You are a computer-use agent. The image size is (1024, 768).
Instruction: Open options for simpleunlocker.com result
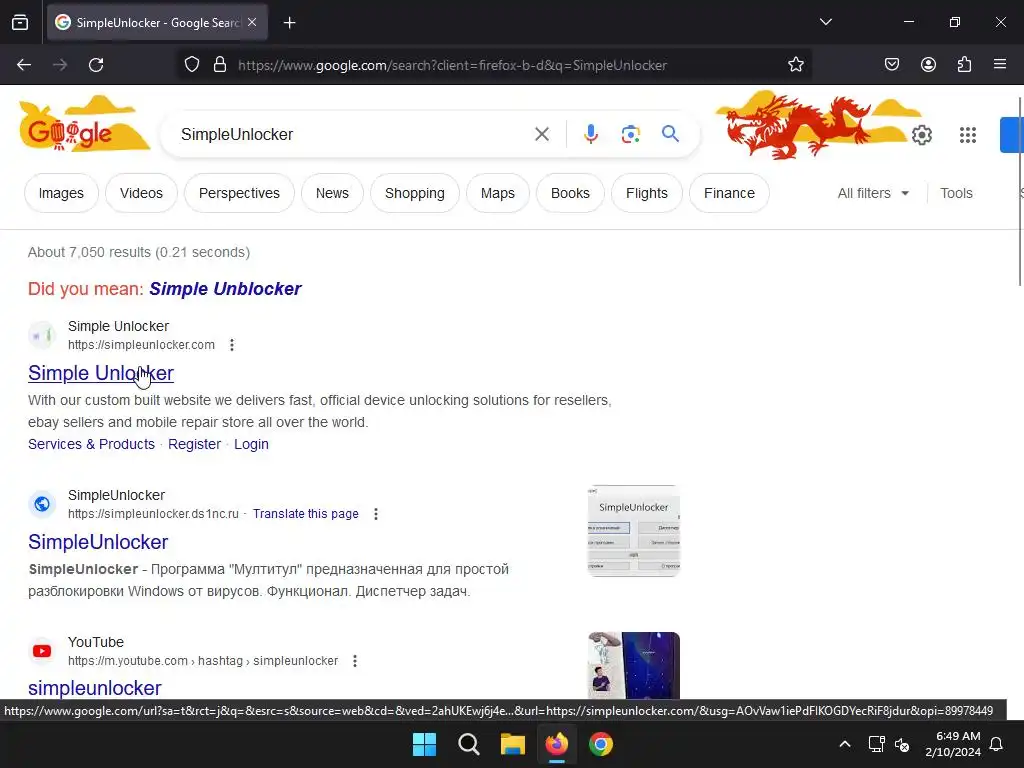tap(232, 345)
